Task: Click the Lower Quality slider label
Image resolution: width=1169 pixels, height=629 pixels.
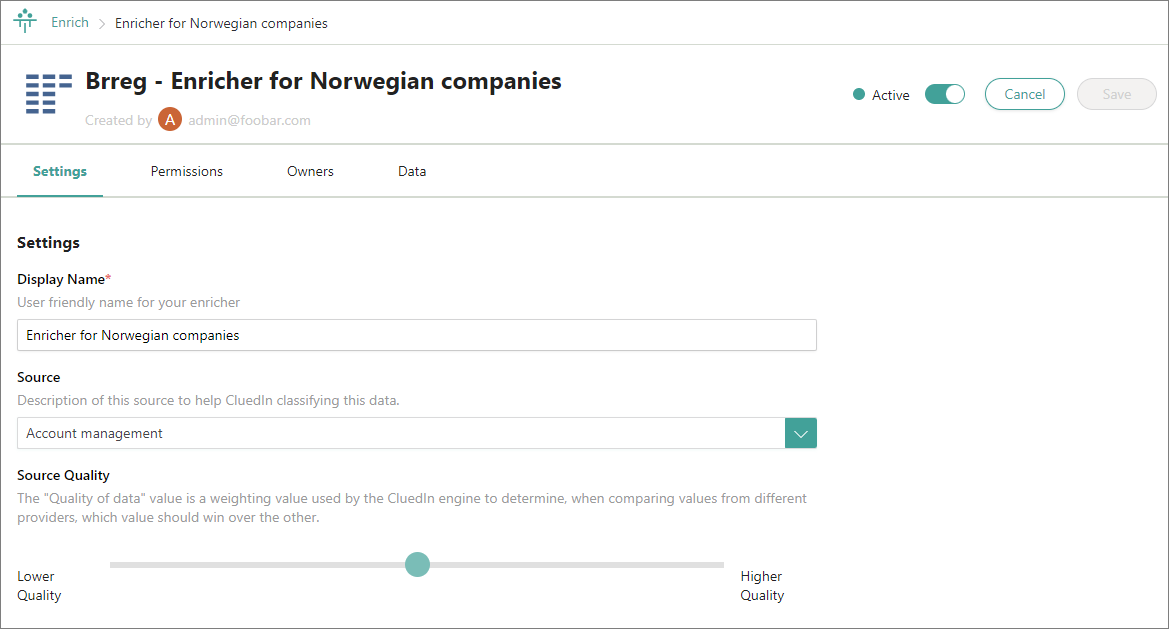Action: click(x=39, y=585)
